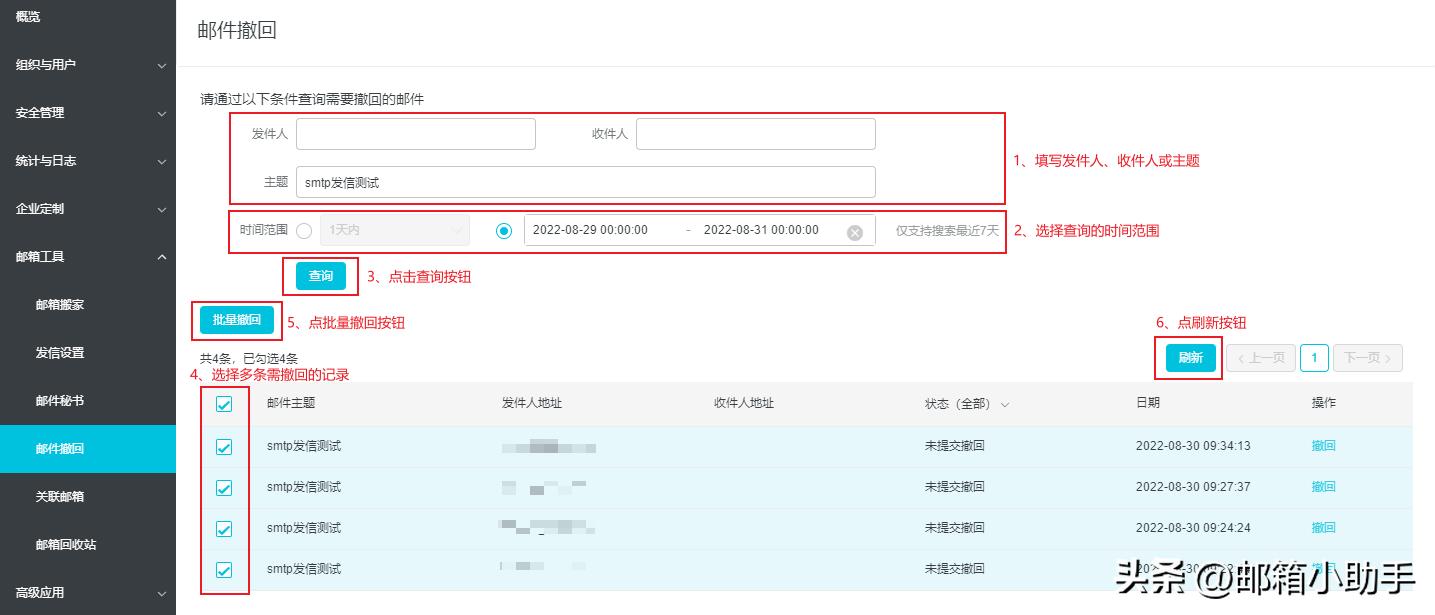This screenshot has height=615, width=1435.
Task: Collapse the 邮箱工具 sidebar section
Action: tap(88, 257)
